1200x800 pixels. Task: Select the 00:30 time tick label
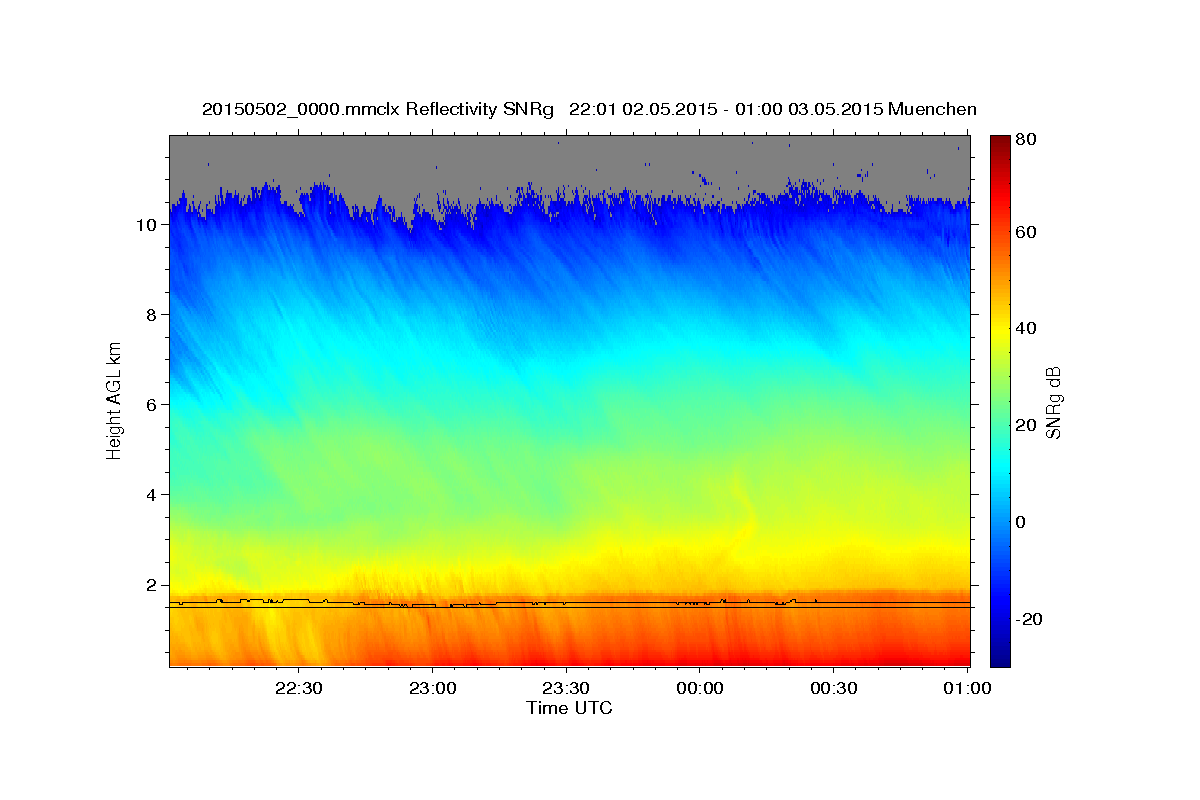[834, 688]
